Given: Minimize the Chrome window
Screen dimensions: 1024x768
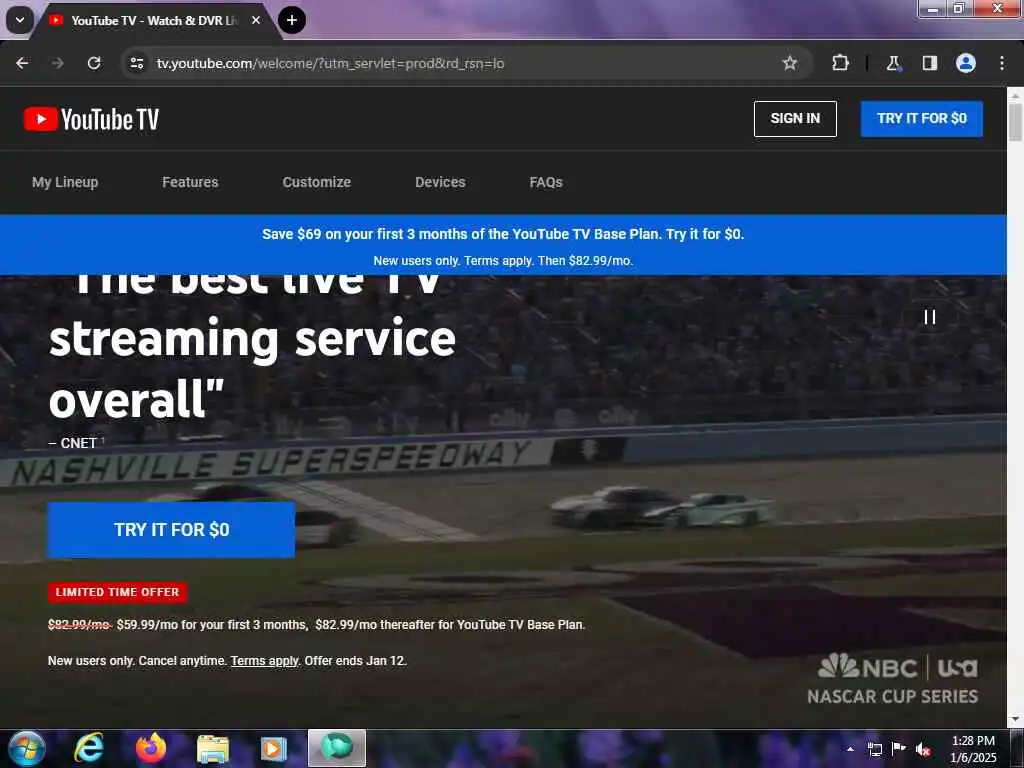Looking at the screenshot, I should 933,8.
